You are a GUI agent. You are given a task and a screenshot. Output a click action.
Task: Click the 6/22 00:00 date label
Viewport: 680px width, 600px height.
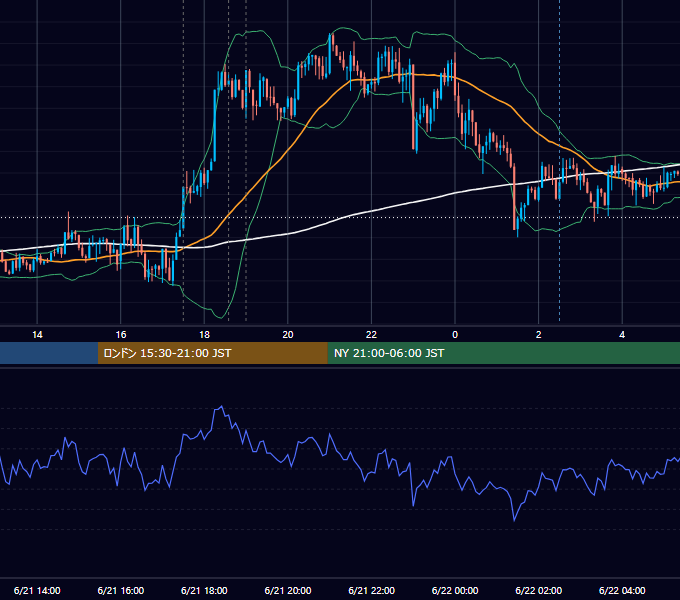tap(455, 590)
